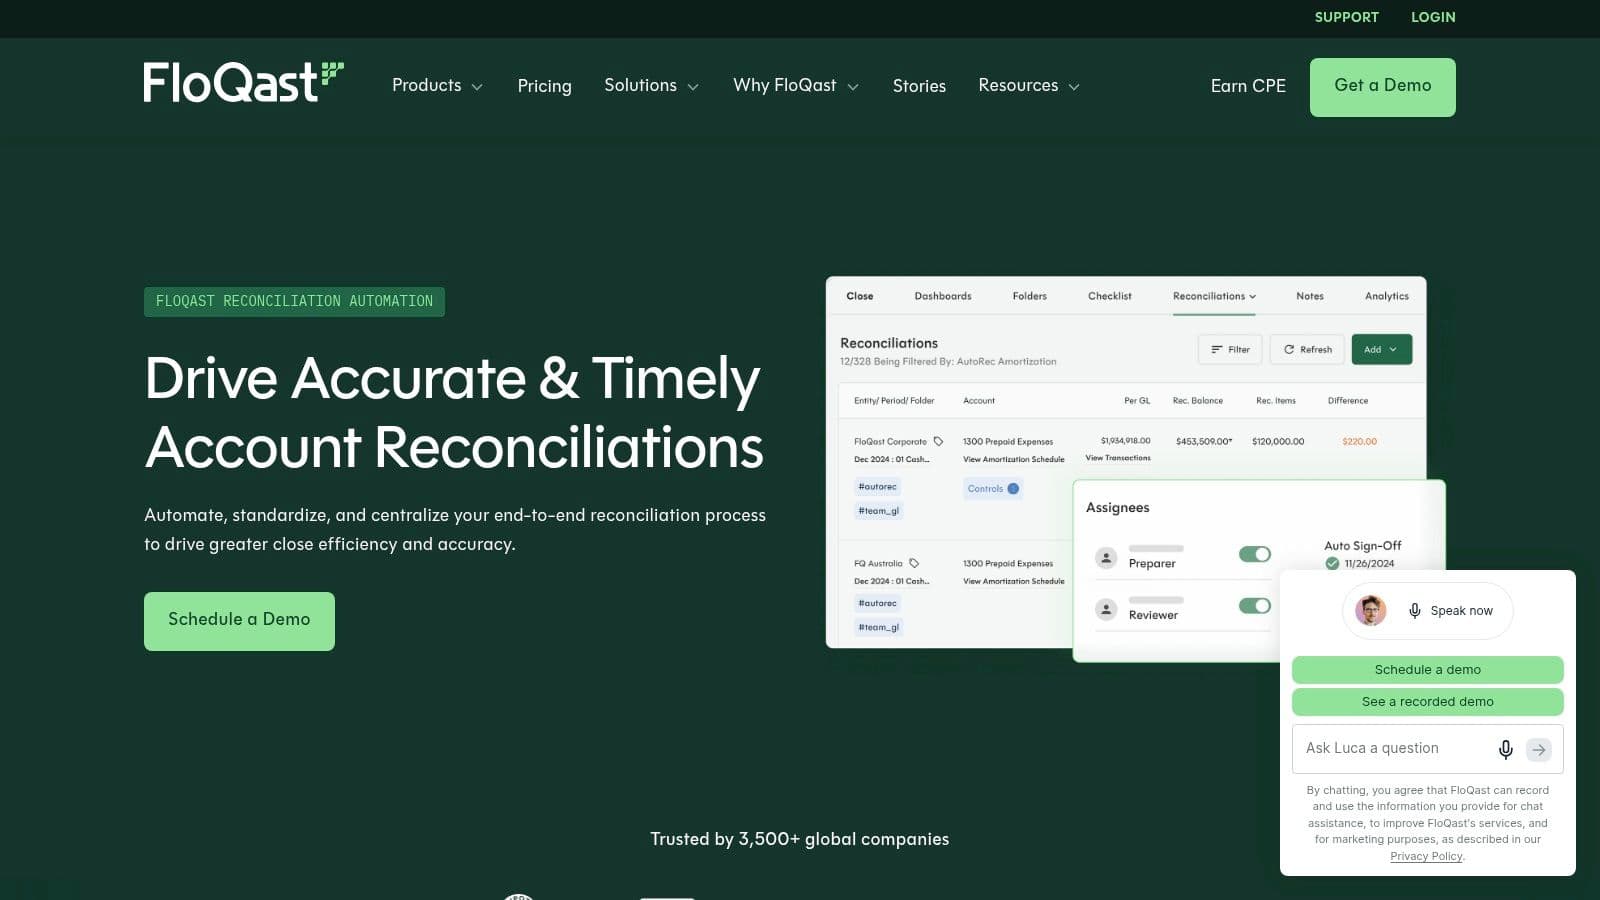Click tag icon next to FloQast Corporate
This screenshot has height=900, width=1600.
[938, 441]
